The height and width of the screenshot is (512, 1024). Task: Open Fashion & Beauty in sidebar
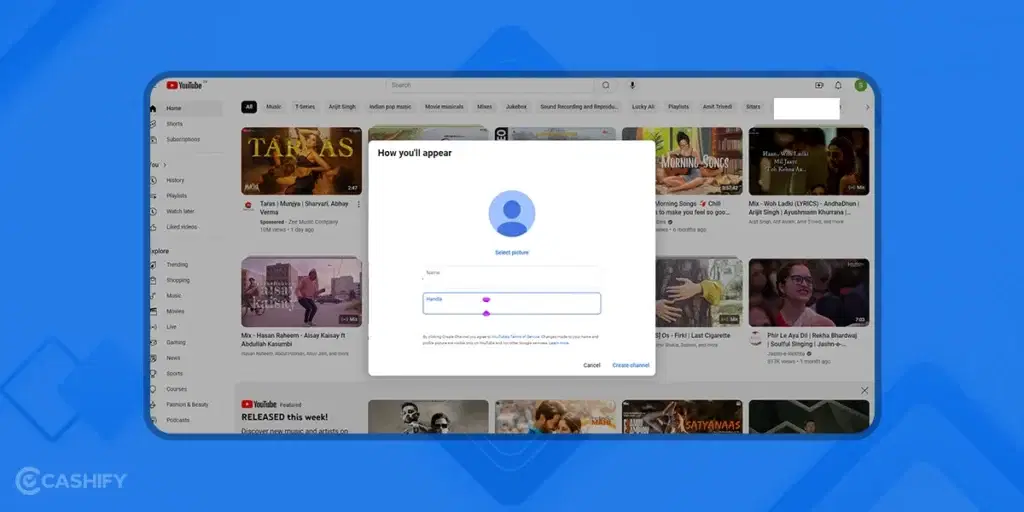pyautogui.click(x=186, y=405)
